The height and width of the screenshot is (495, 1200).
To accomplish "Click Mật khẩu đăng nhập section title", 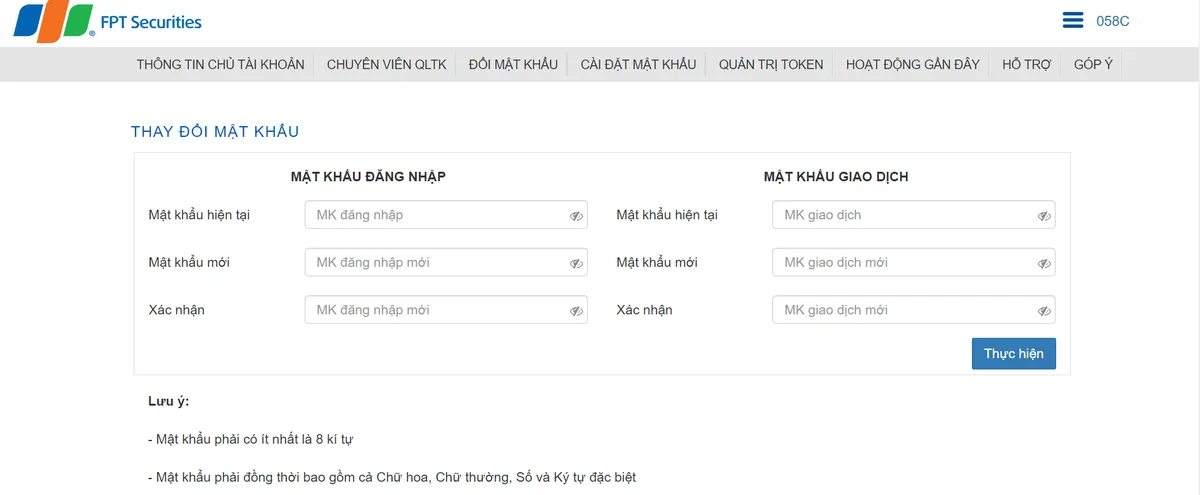I will pyautogui.click(x=368, y=177).
